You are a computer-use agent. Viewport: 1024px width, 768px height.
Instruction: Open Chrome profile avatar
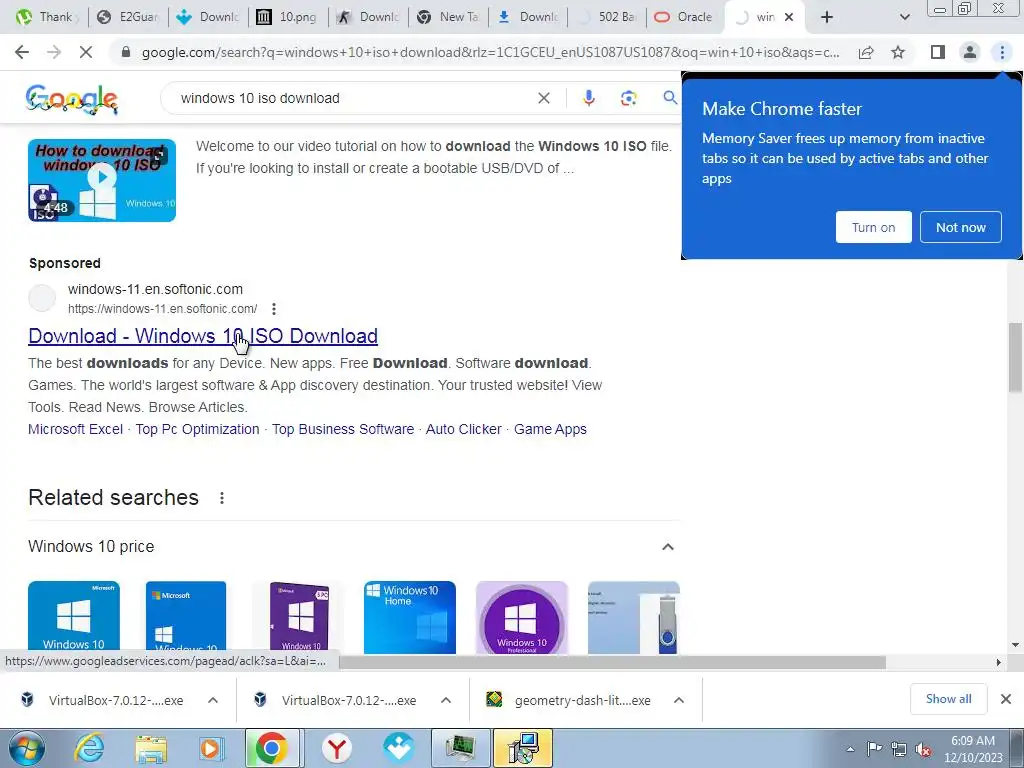(x=970, y=52)
